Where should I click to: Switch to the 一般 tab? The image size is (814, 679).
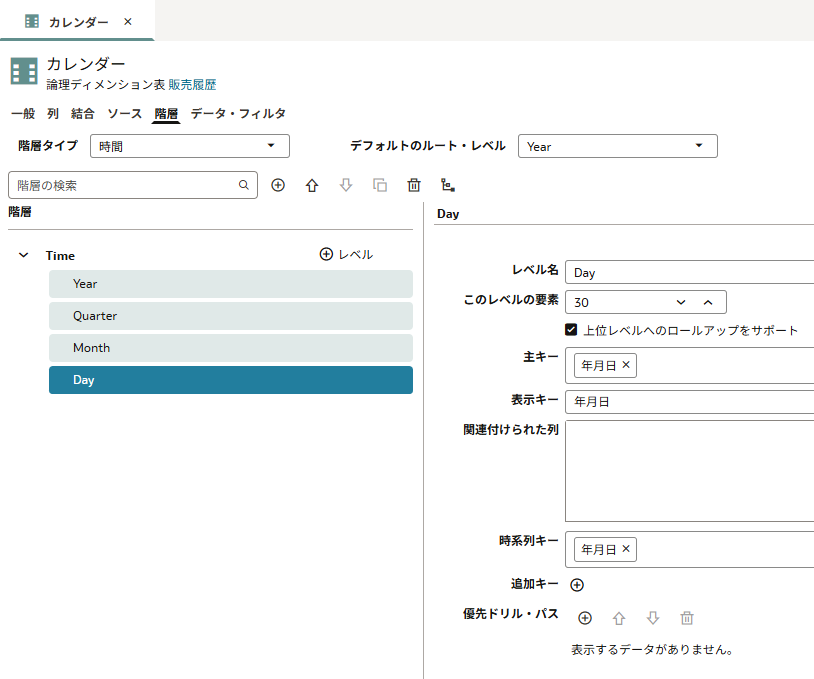[x=23, y=113]
